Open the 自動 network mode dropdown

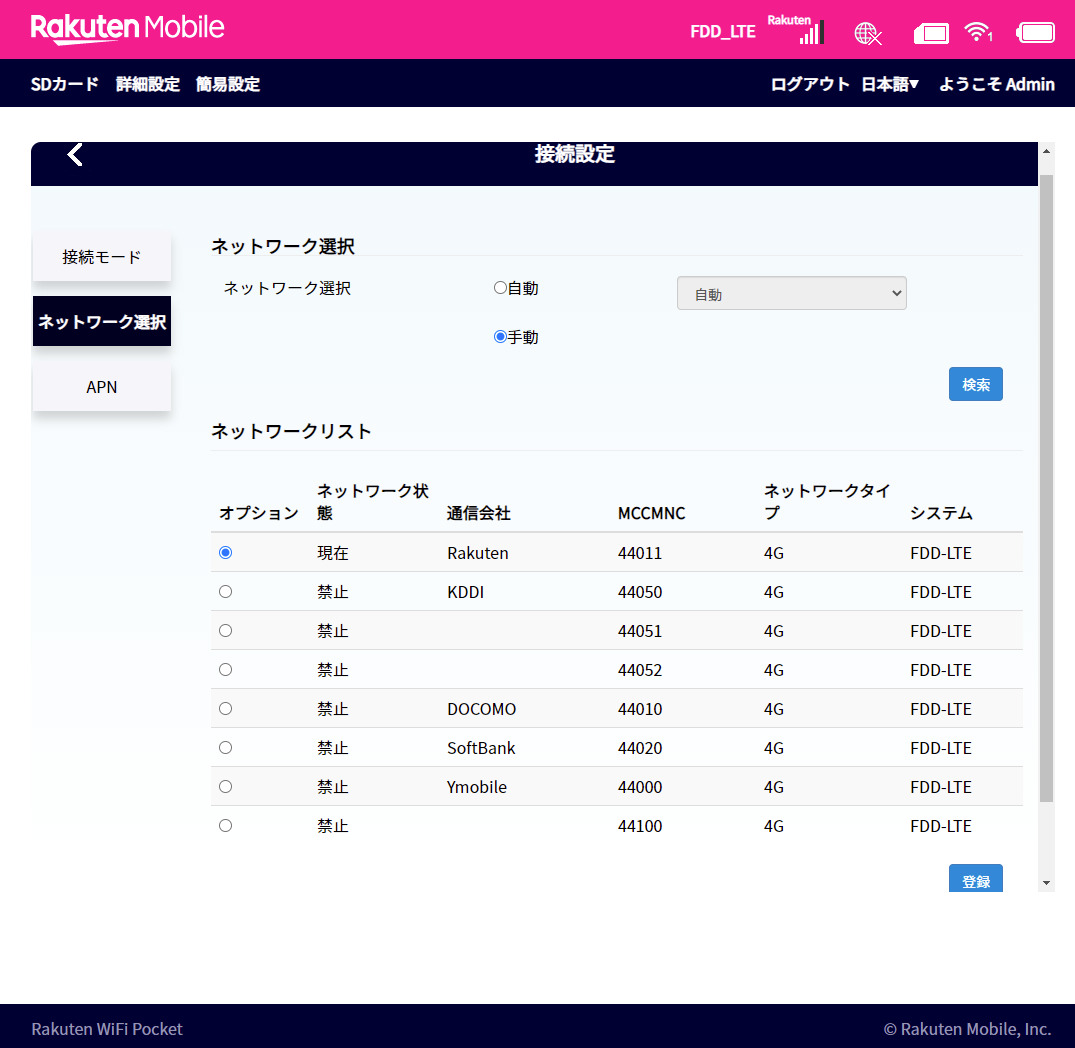pyautogui.click(x=791, y=294)
